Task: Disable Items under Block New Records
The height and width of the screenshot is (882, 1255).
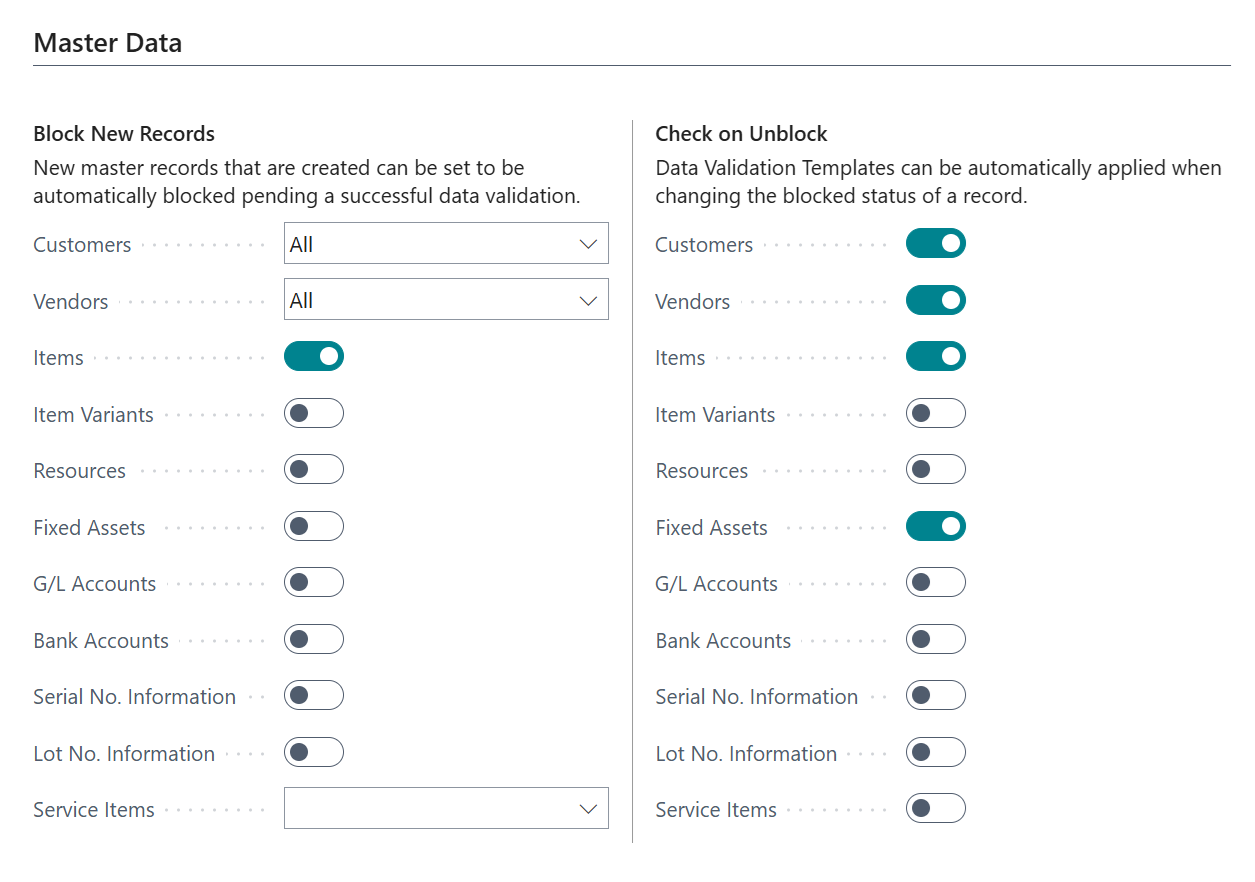Action: pos(314,356)
